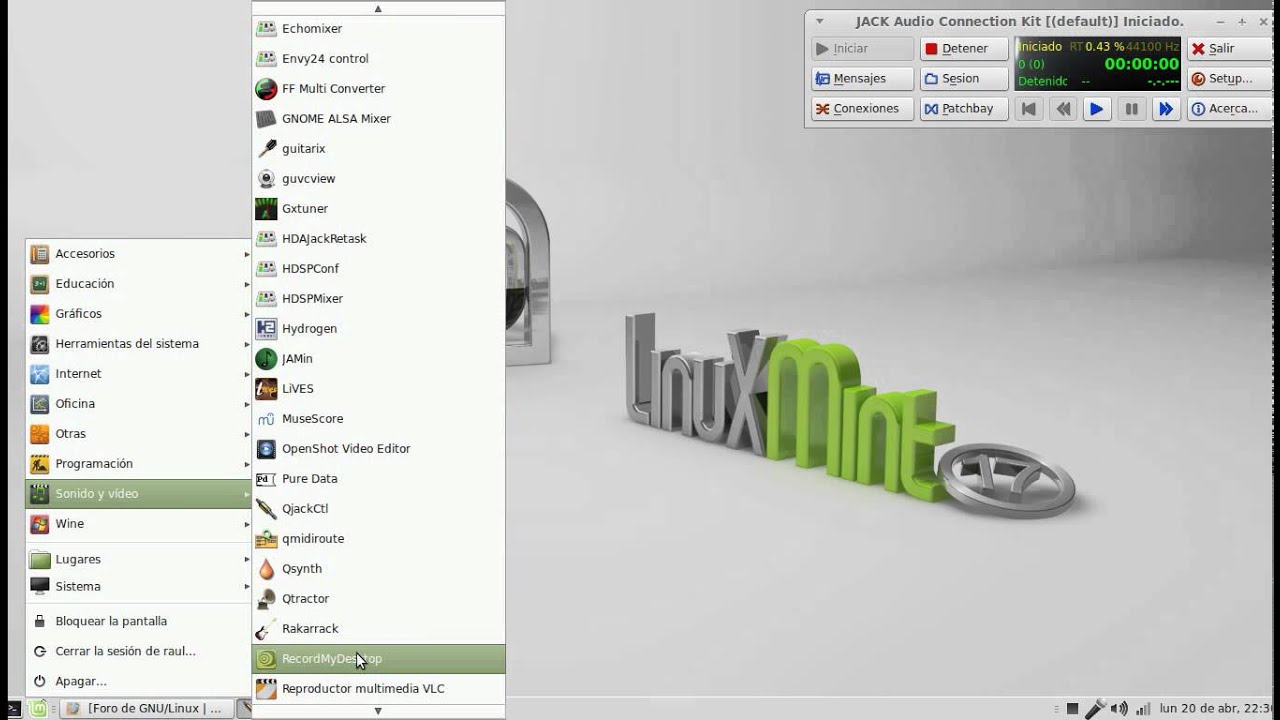This screenshot has width=1280, height=720.
Task: Pause the JACK transport
Action: coord(1131,109)
